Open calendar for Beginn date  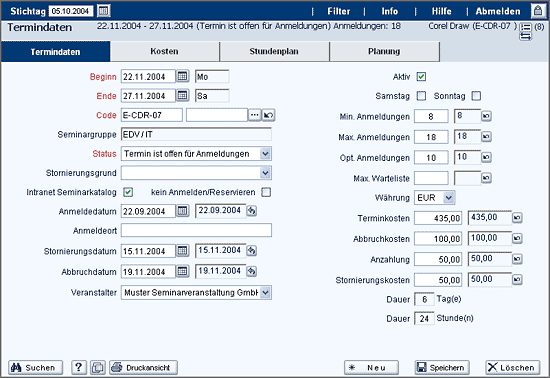point(182,76)
